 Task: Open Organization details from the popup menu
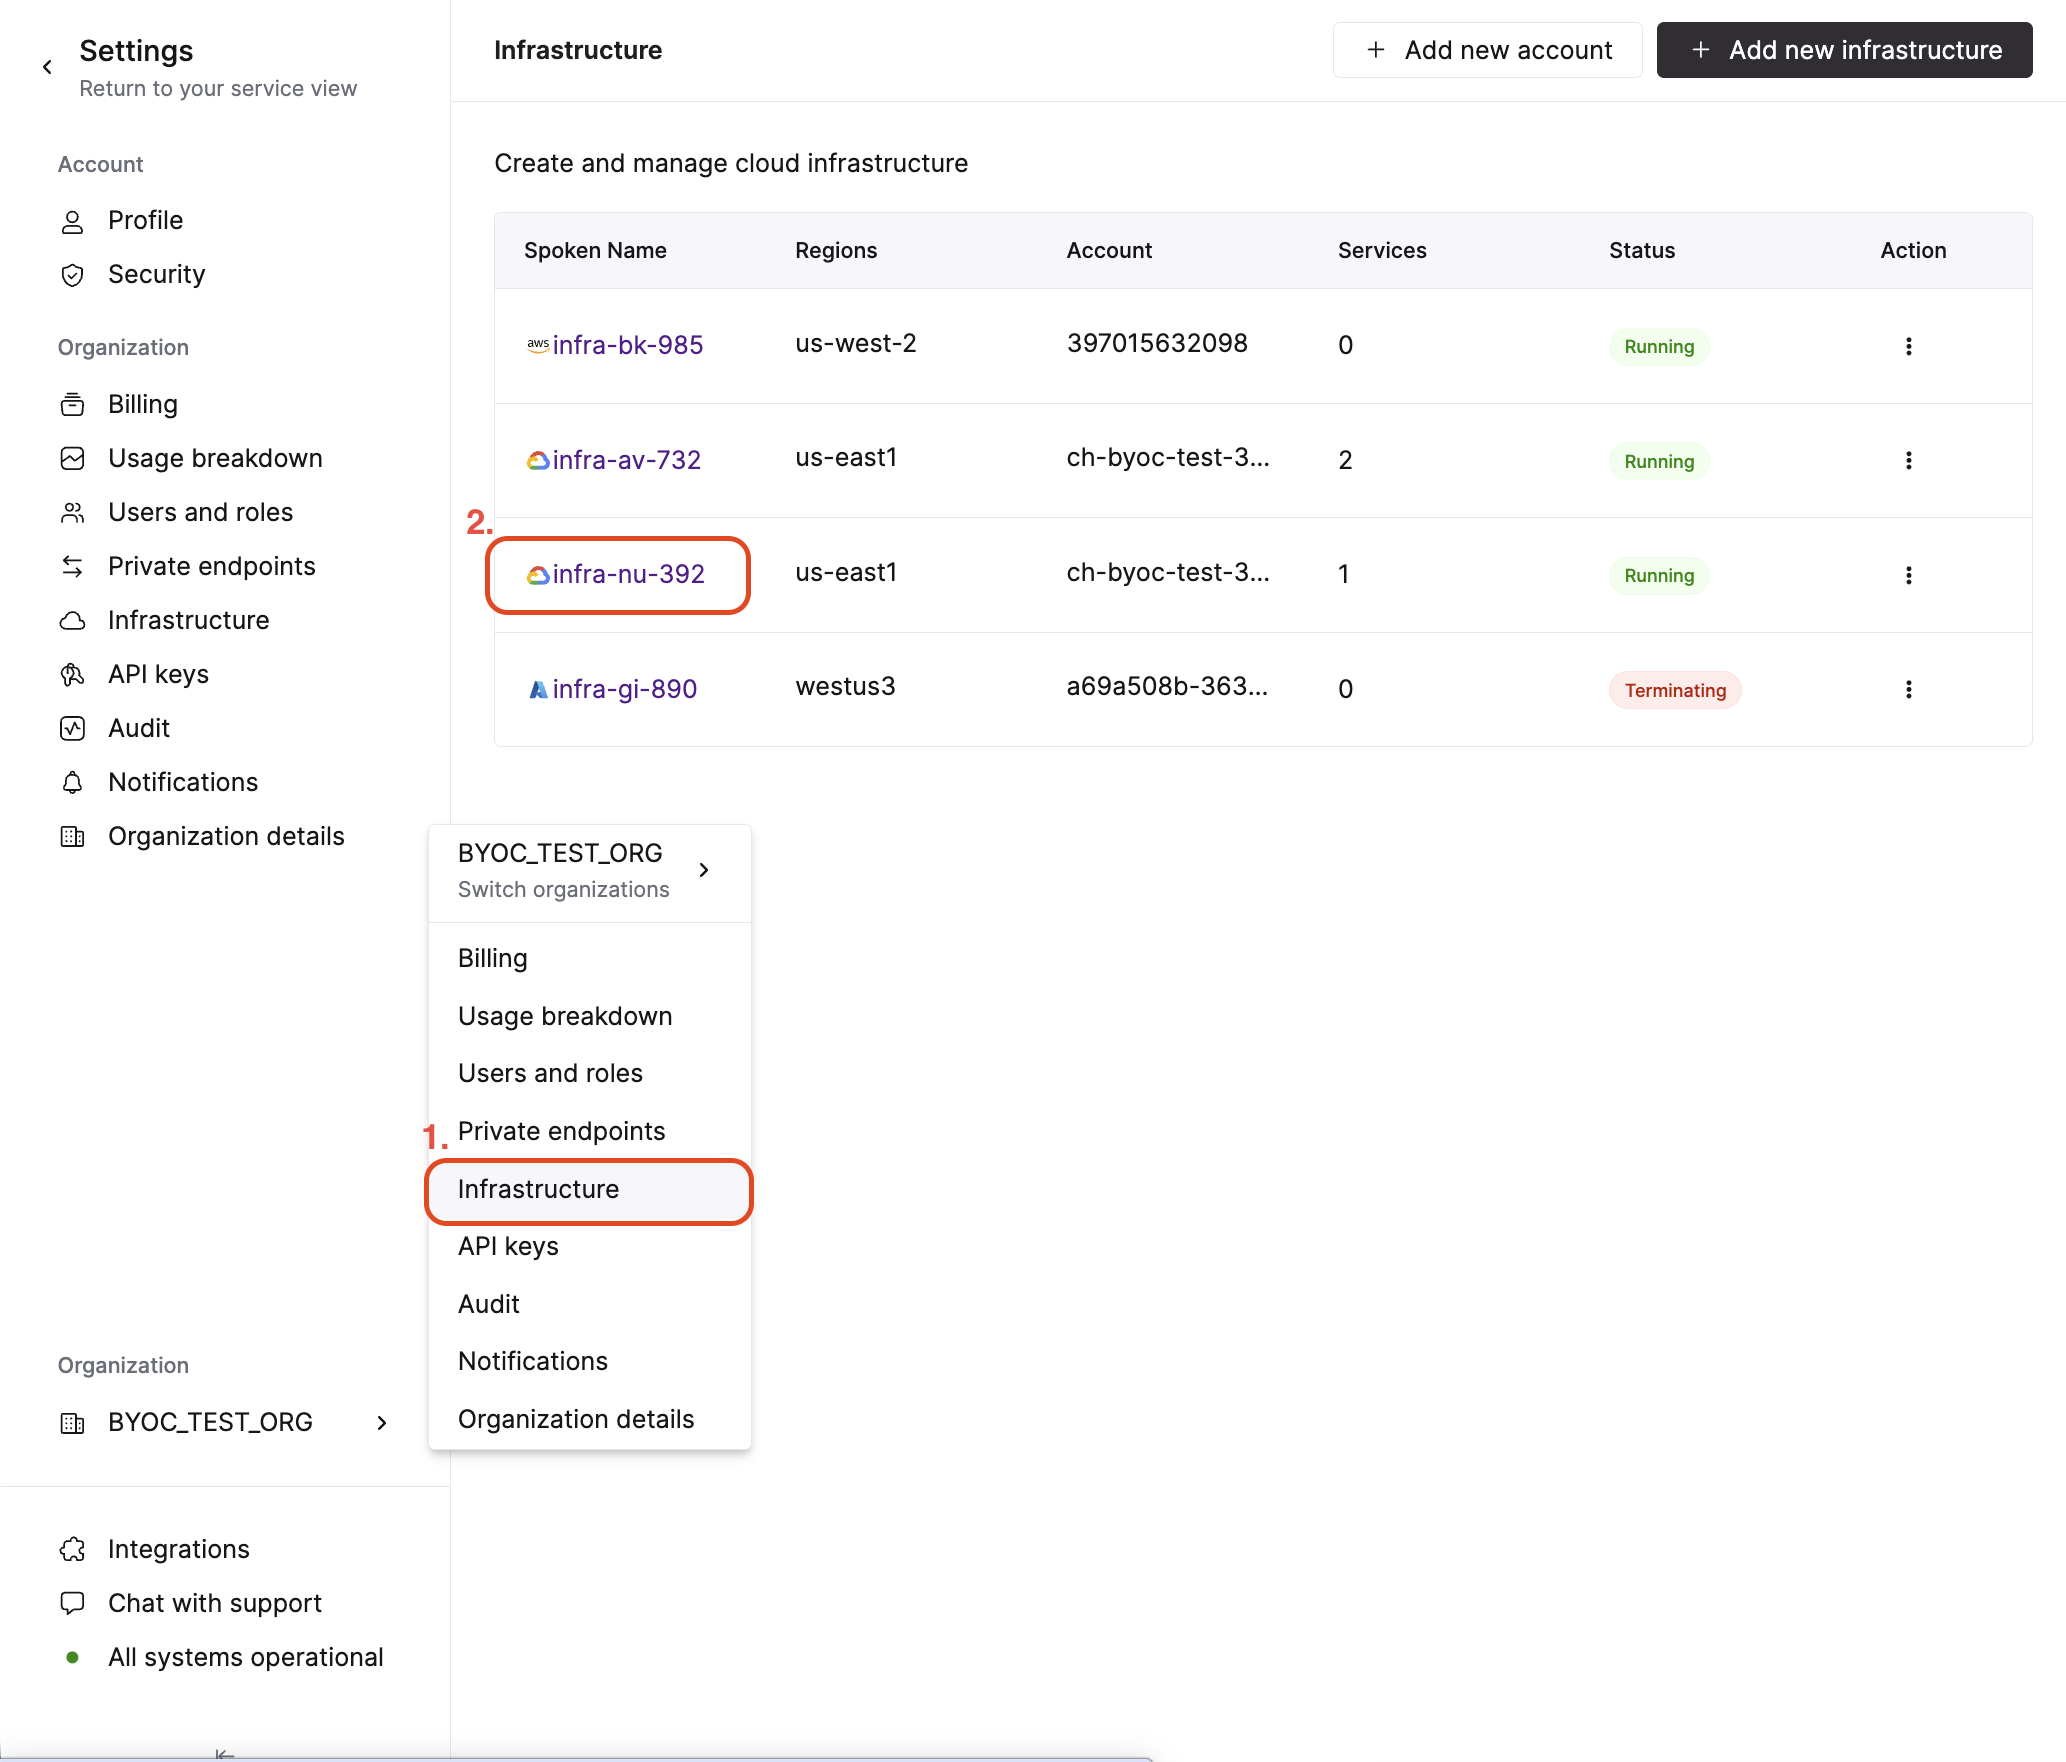(575, 1418)
